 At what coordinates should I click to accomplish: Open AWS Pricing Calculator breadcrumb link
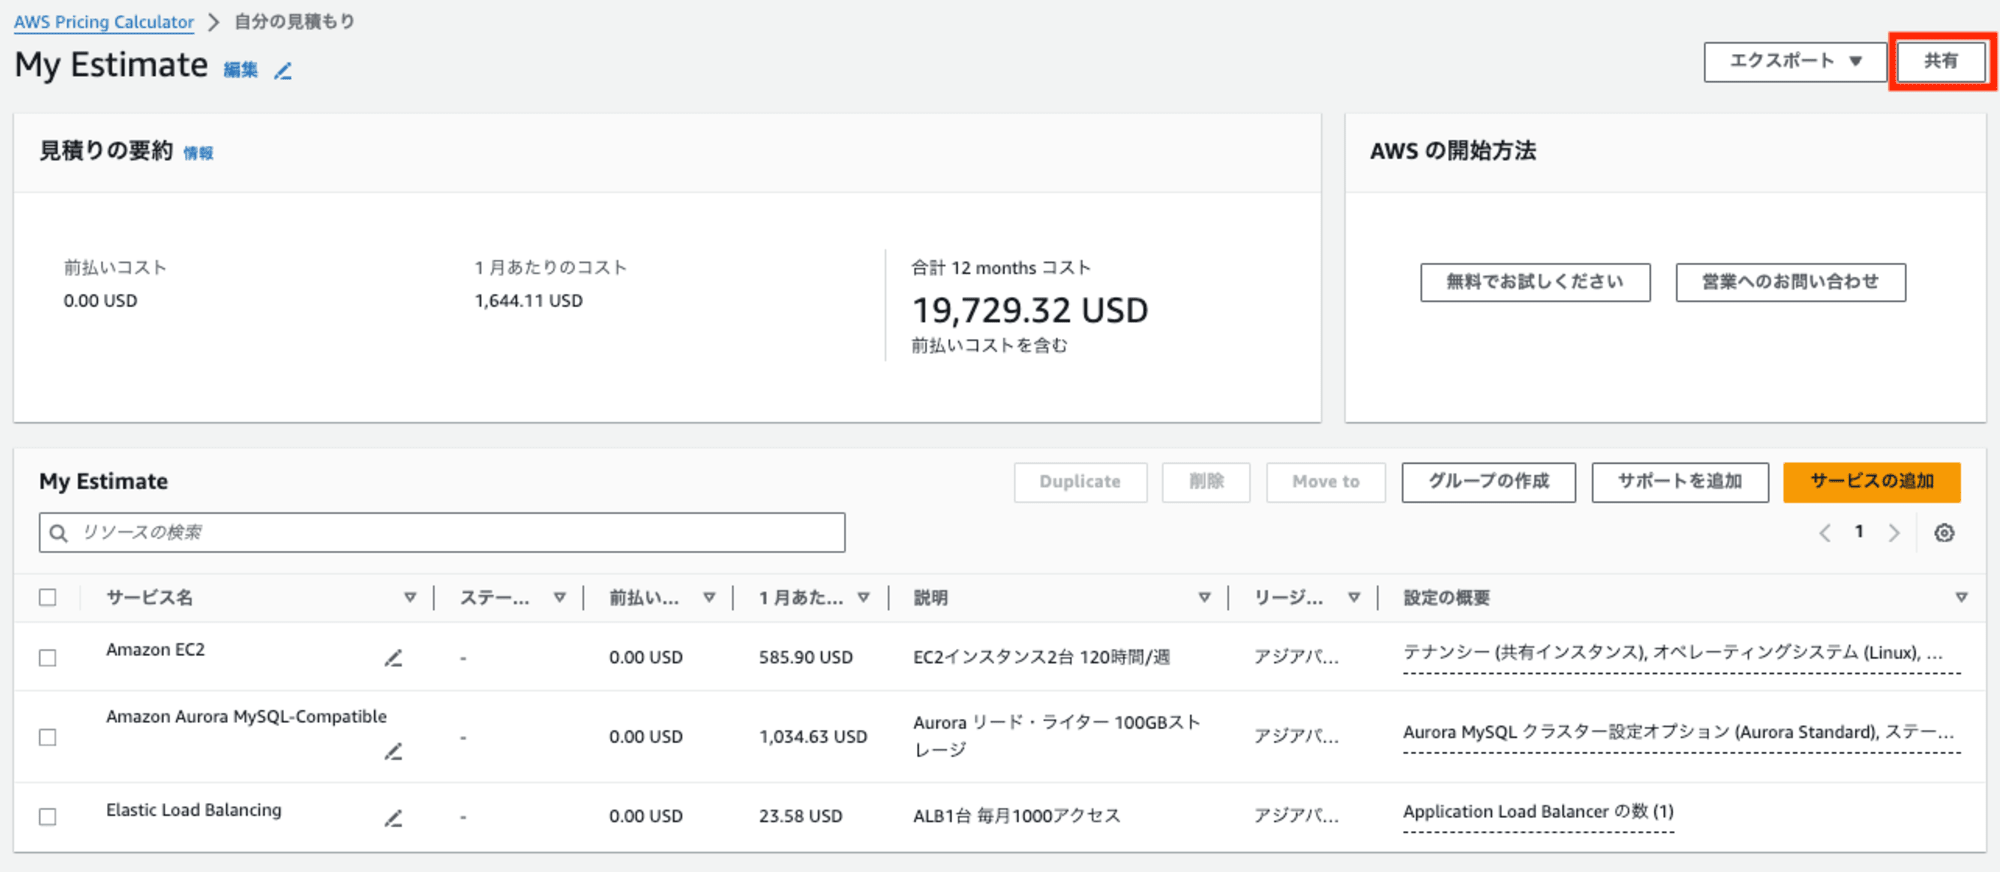coord(104,22)
